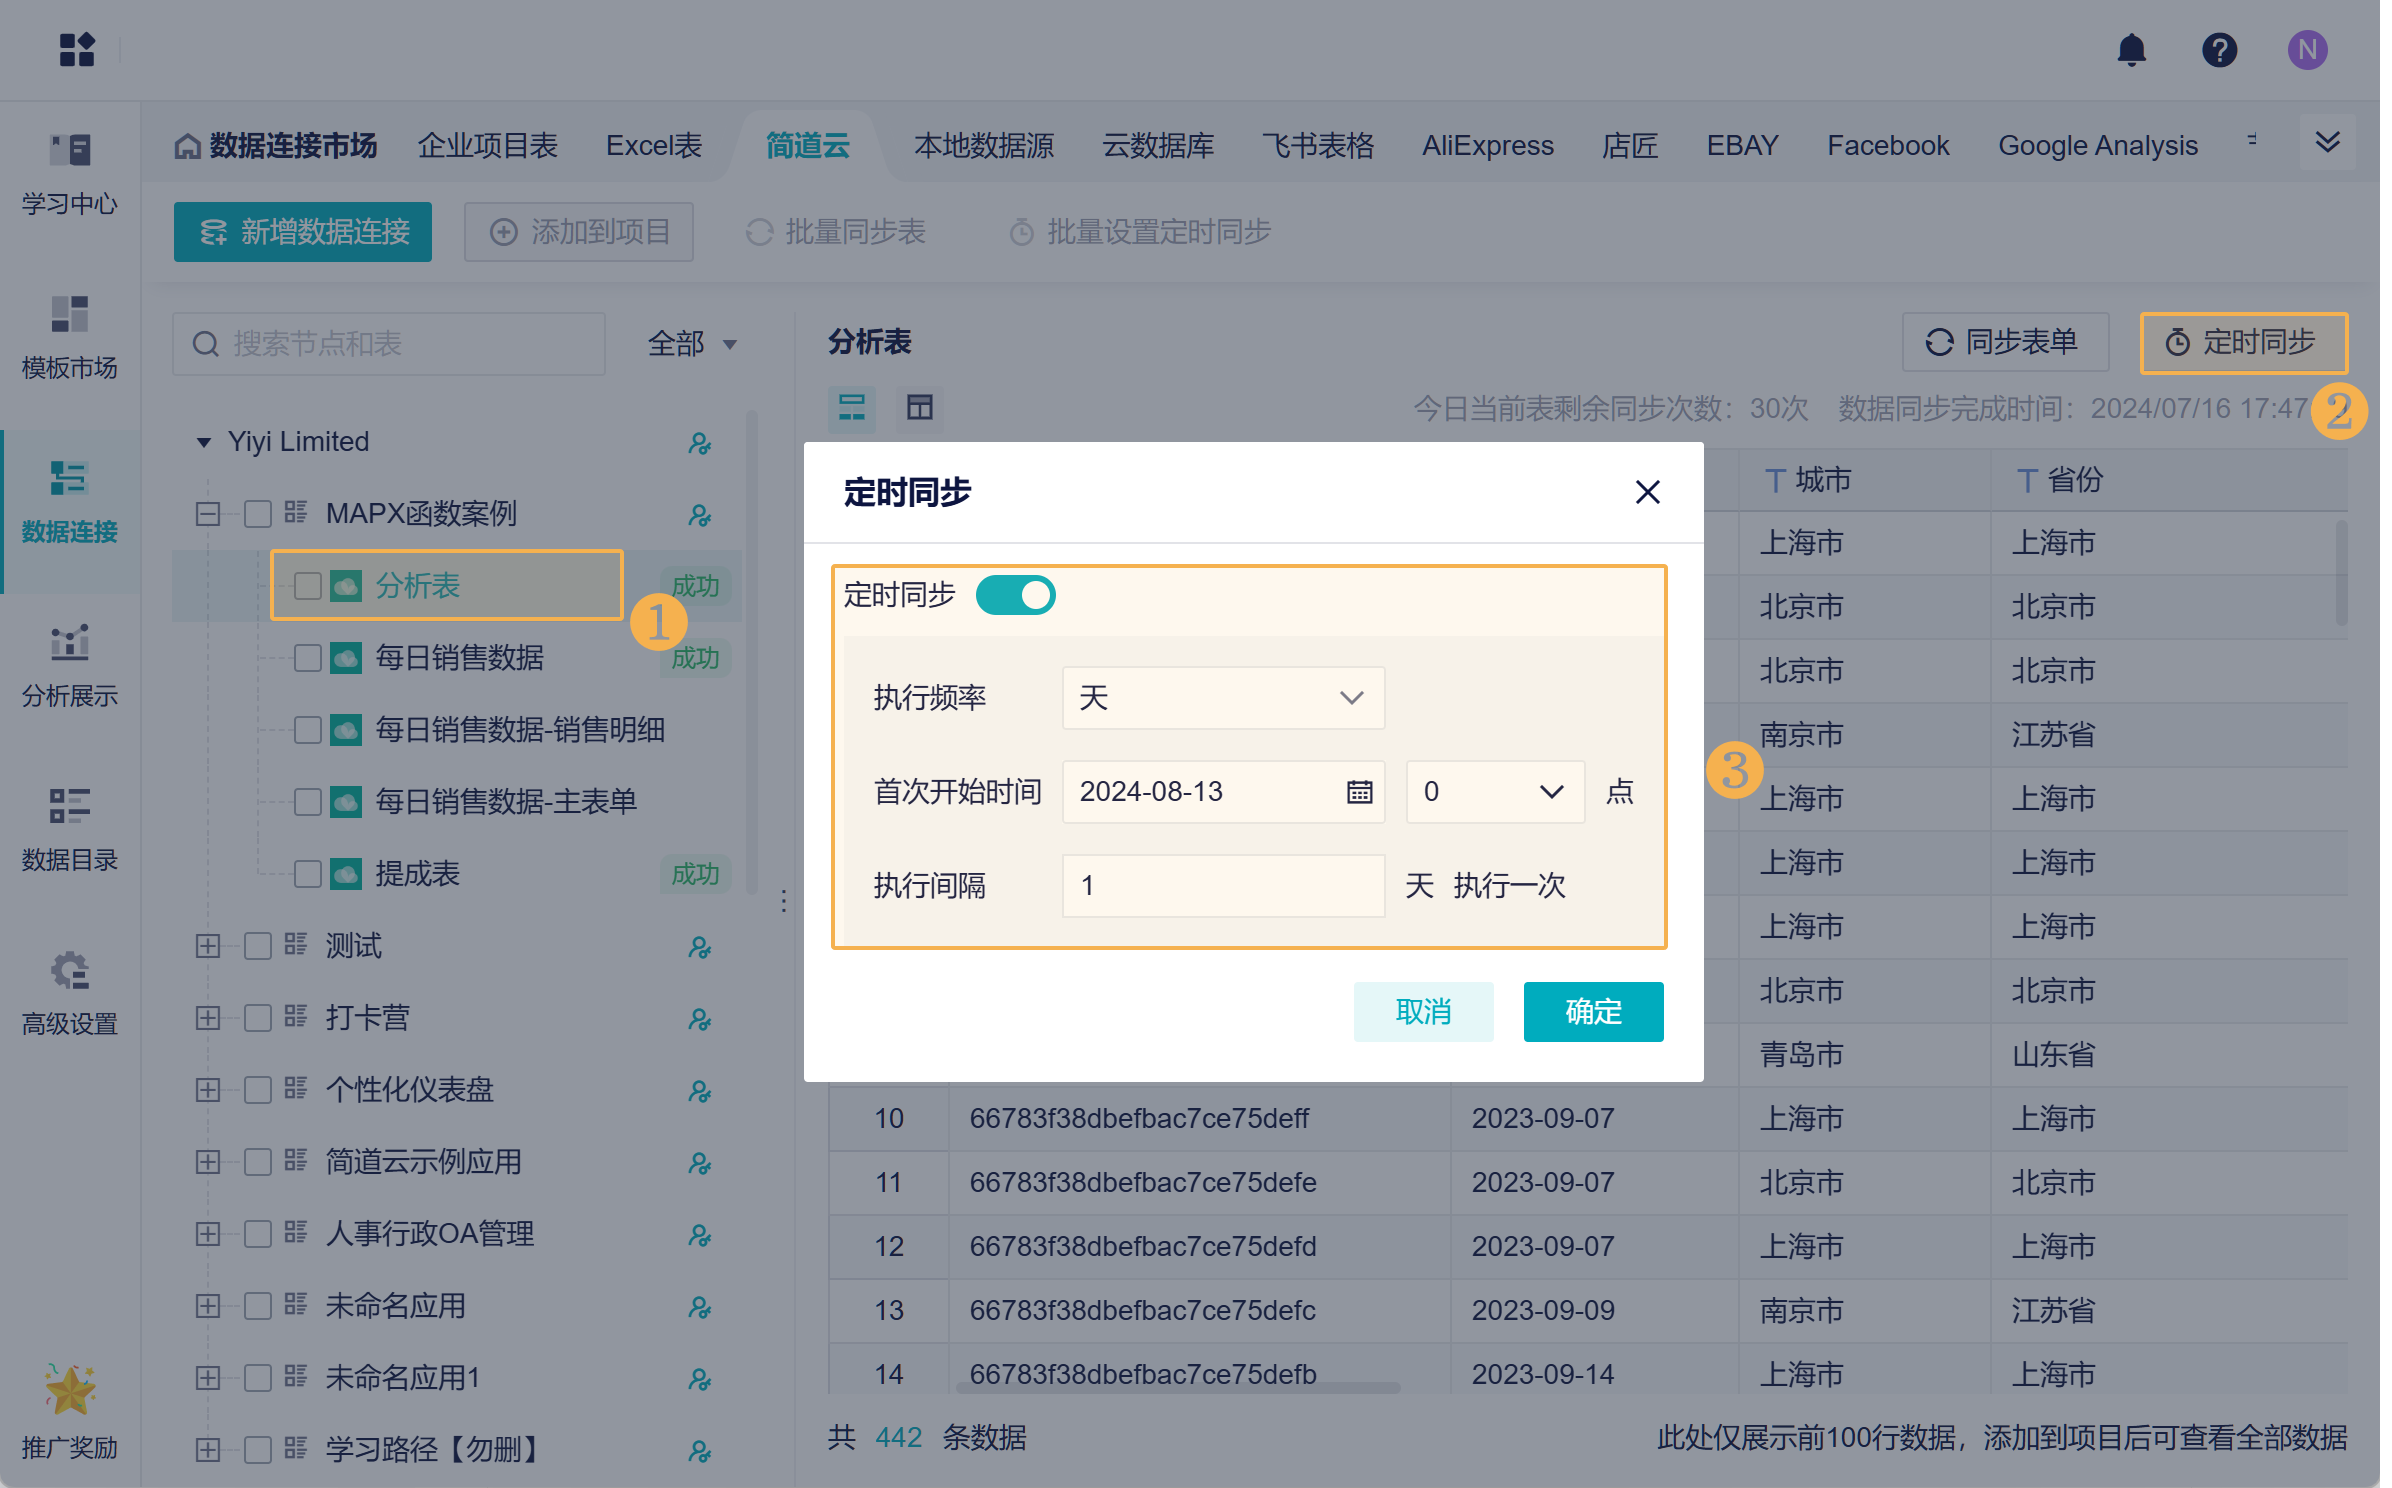
Task: Check the 每日销售数据 checkbox
Action: [308, 658]
